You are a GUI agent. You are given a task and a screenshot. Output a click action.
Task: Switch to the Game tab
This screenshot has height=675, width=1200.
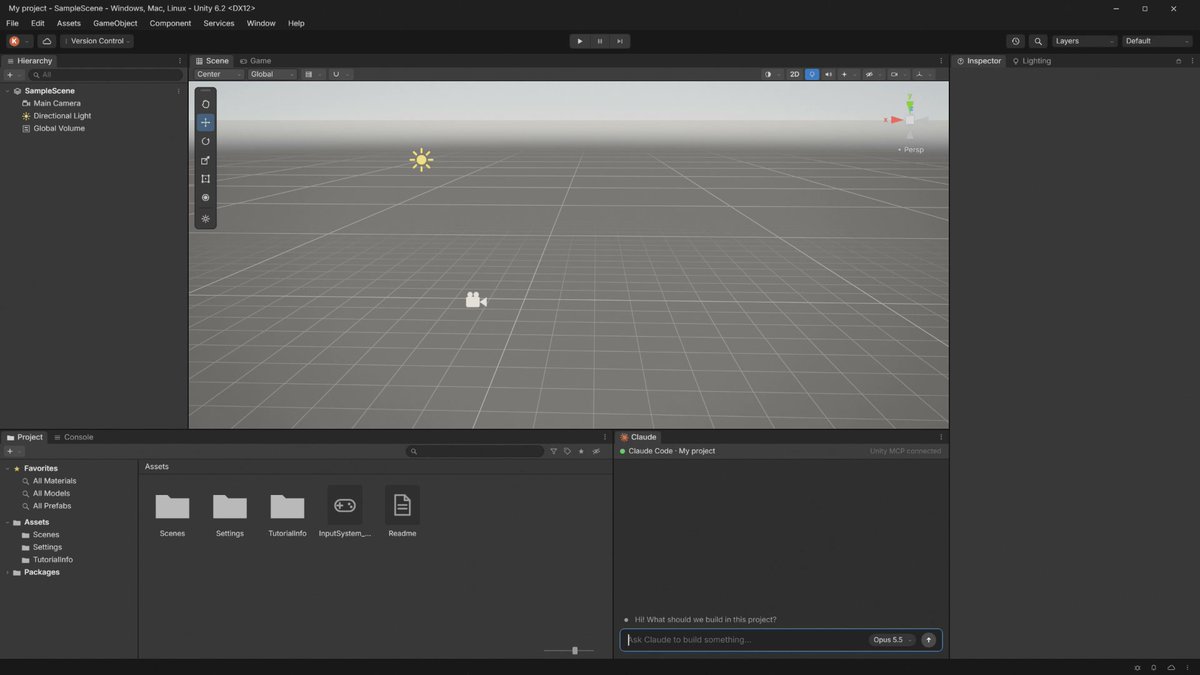tap(255, 61)
